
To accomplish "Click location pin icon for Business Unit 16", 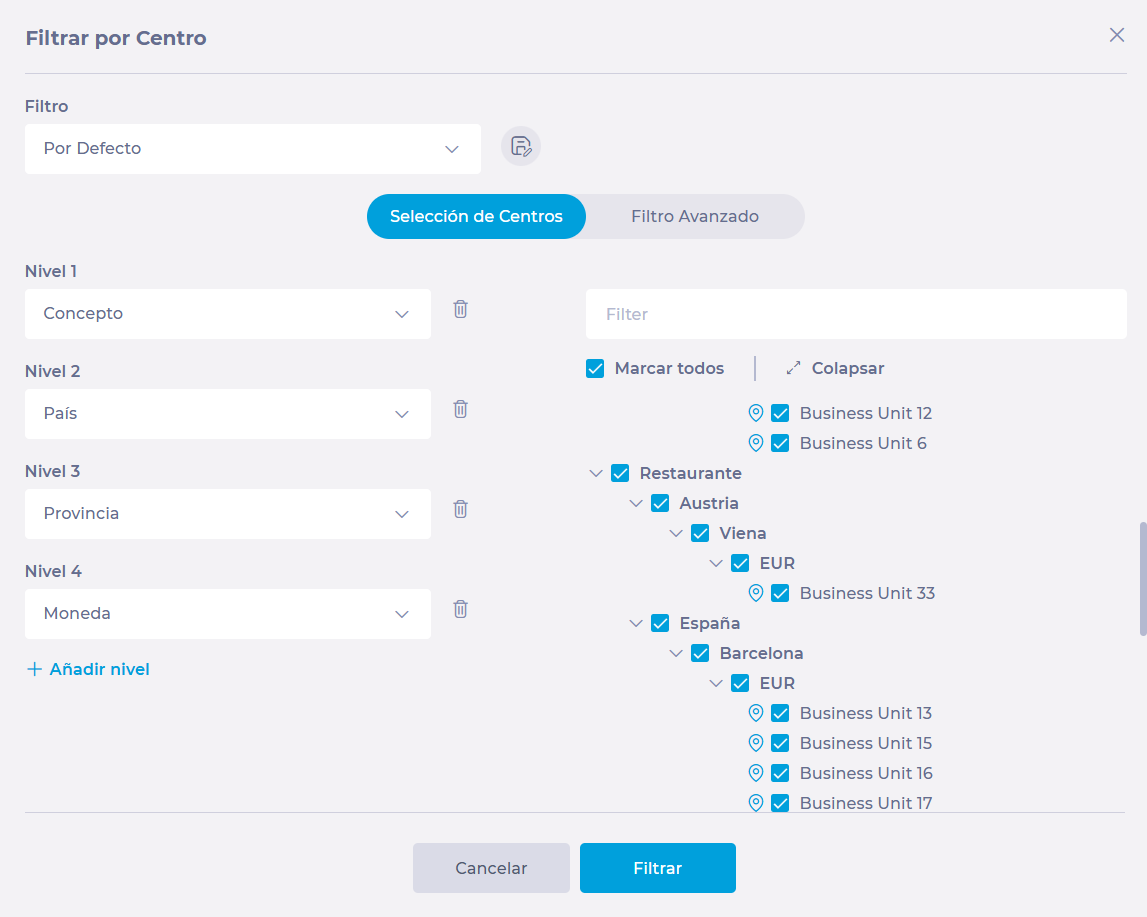I will (x=756, y=773).
